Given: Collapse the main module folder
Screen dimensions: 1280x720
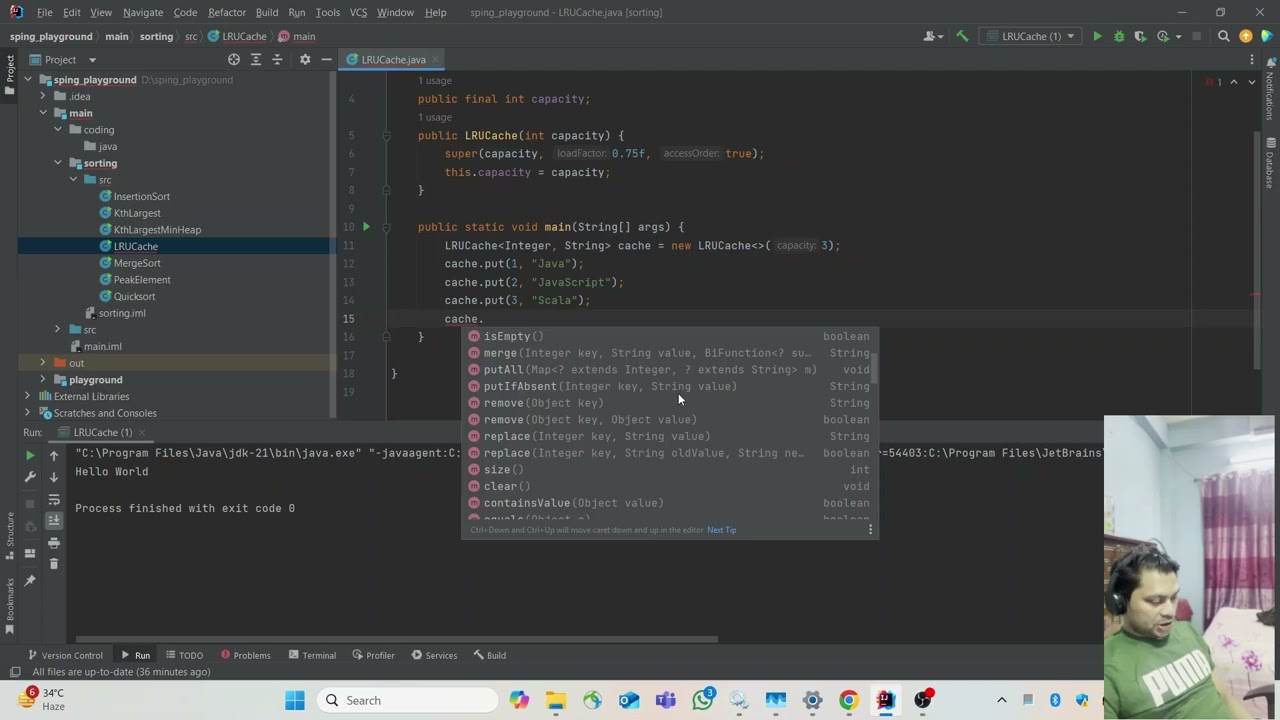Looking at the screenshot, I should (x=43, y=113).
